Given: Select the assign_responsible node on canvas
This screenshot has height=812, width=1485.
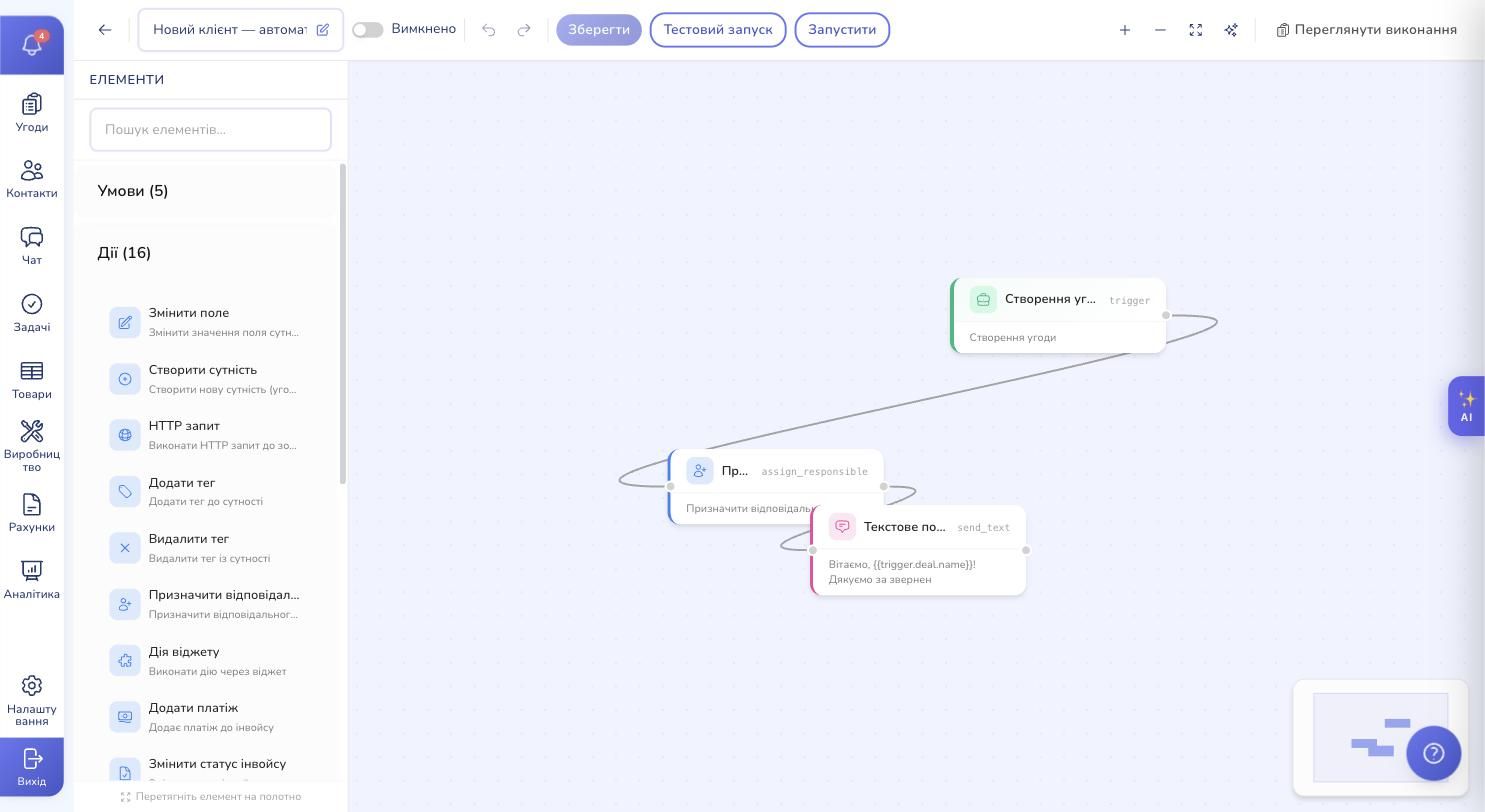Looking at the screenshot, I should click(x=776, y=487).
